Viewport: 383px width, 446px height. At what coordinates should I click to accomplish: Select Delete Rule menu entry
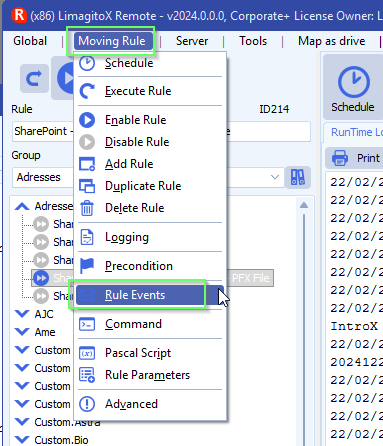150,208
